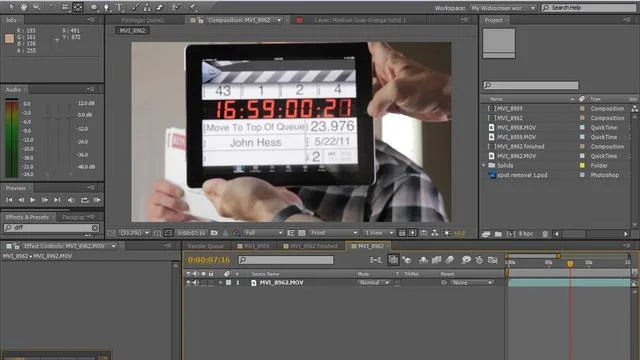Image resolution: width=640 pixels, height=360 pixels.
Task: Play the preview
Action: (x=32, y=200)
